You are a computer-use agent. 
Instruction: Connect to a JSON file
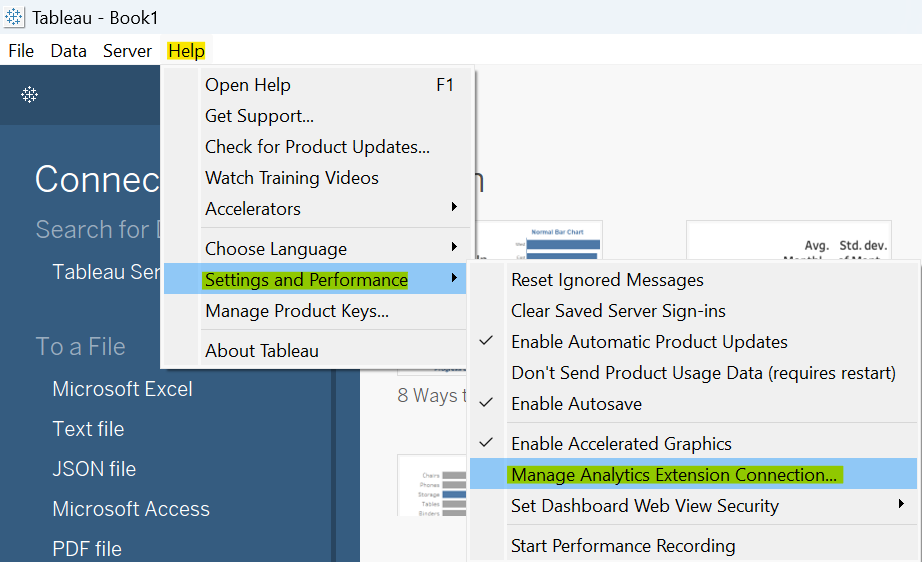(x=94, y=469)
